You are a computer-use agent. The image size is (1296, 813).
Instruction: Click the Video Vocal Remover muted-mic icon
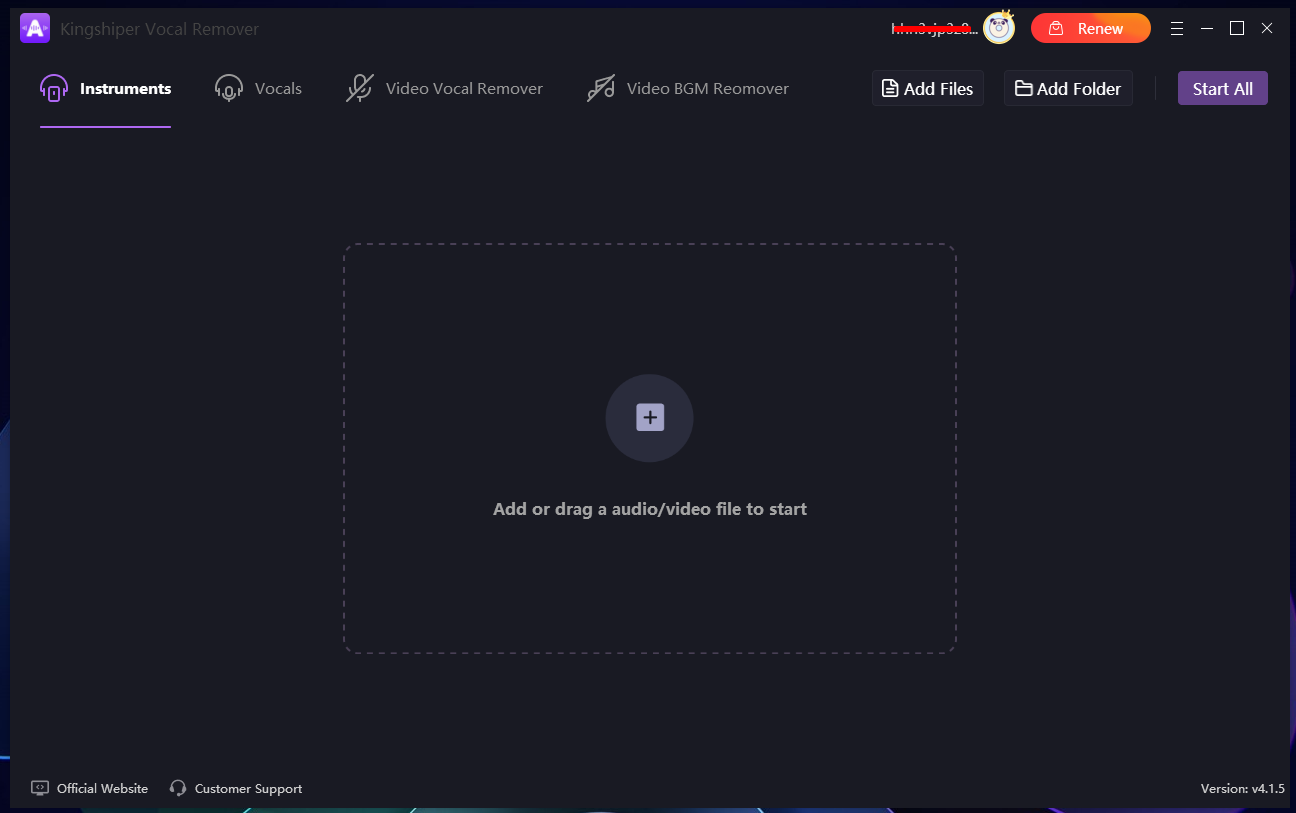[x=359, y=88]
